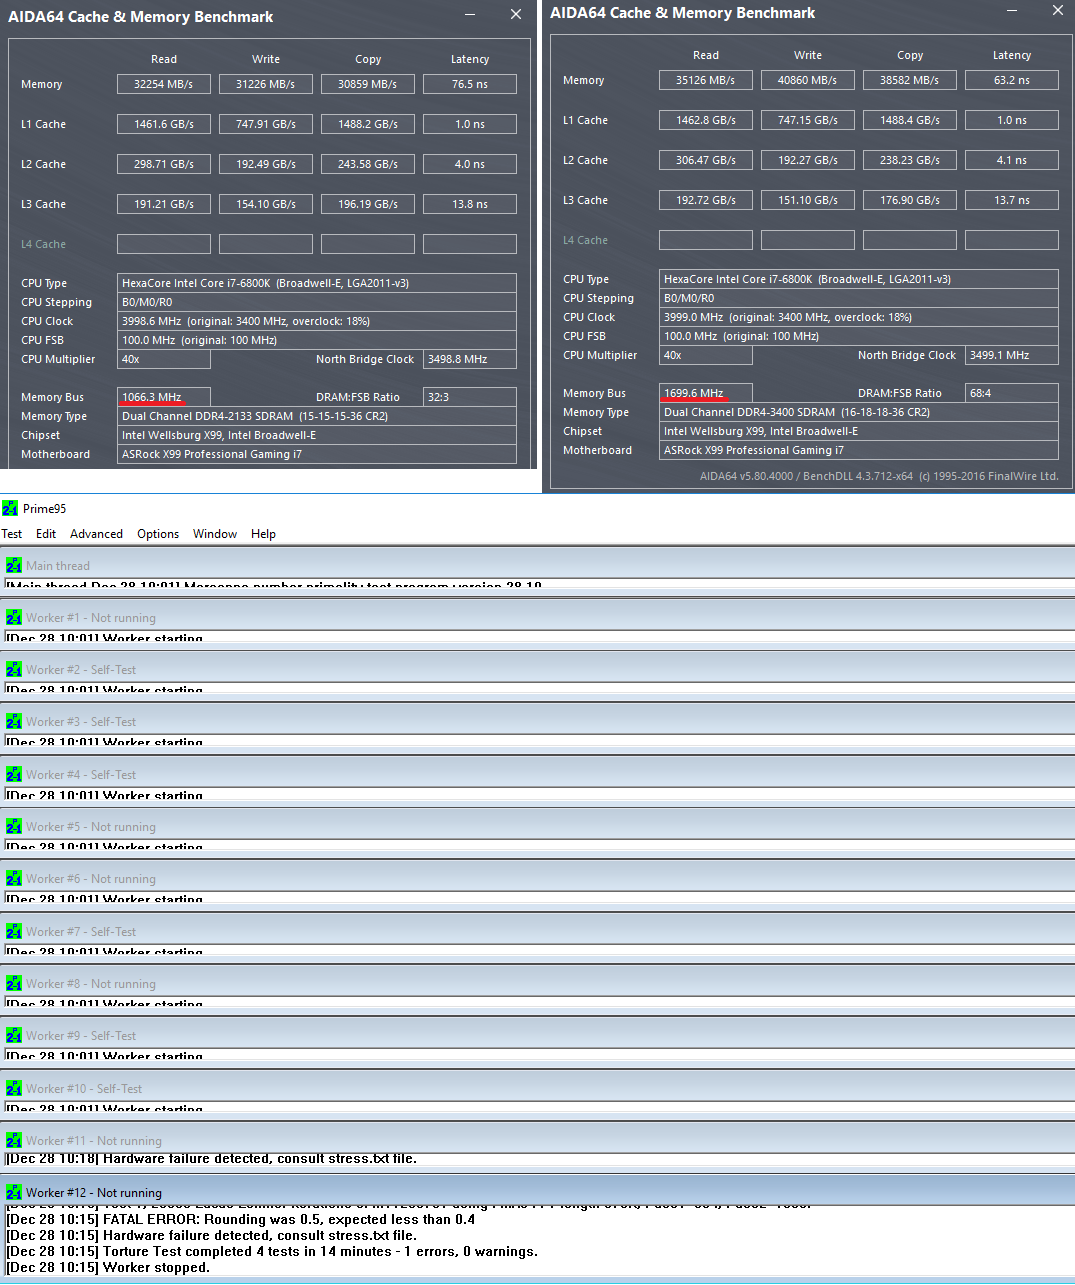Open the Edit menu in Prime95
1075x1285 pixels.
pos(46,534)
